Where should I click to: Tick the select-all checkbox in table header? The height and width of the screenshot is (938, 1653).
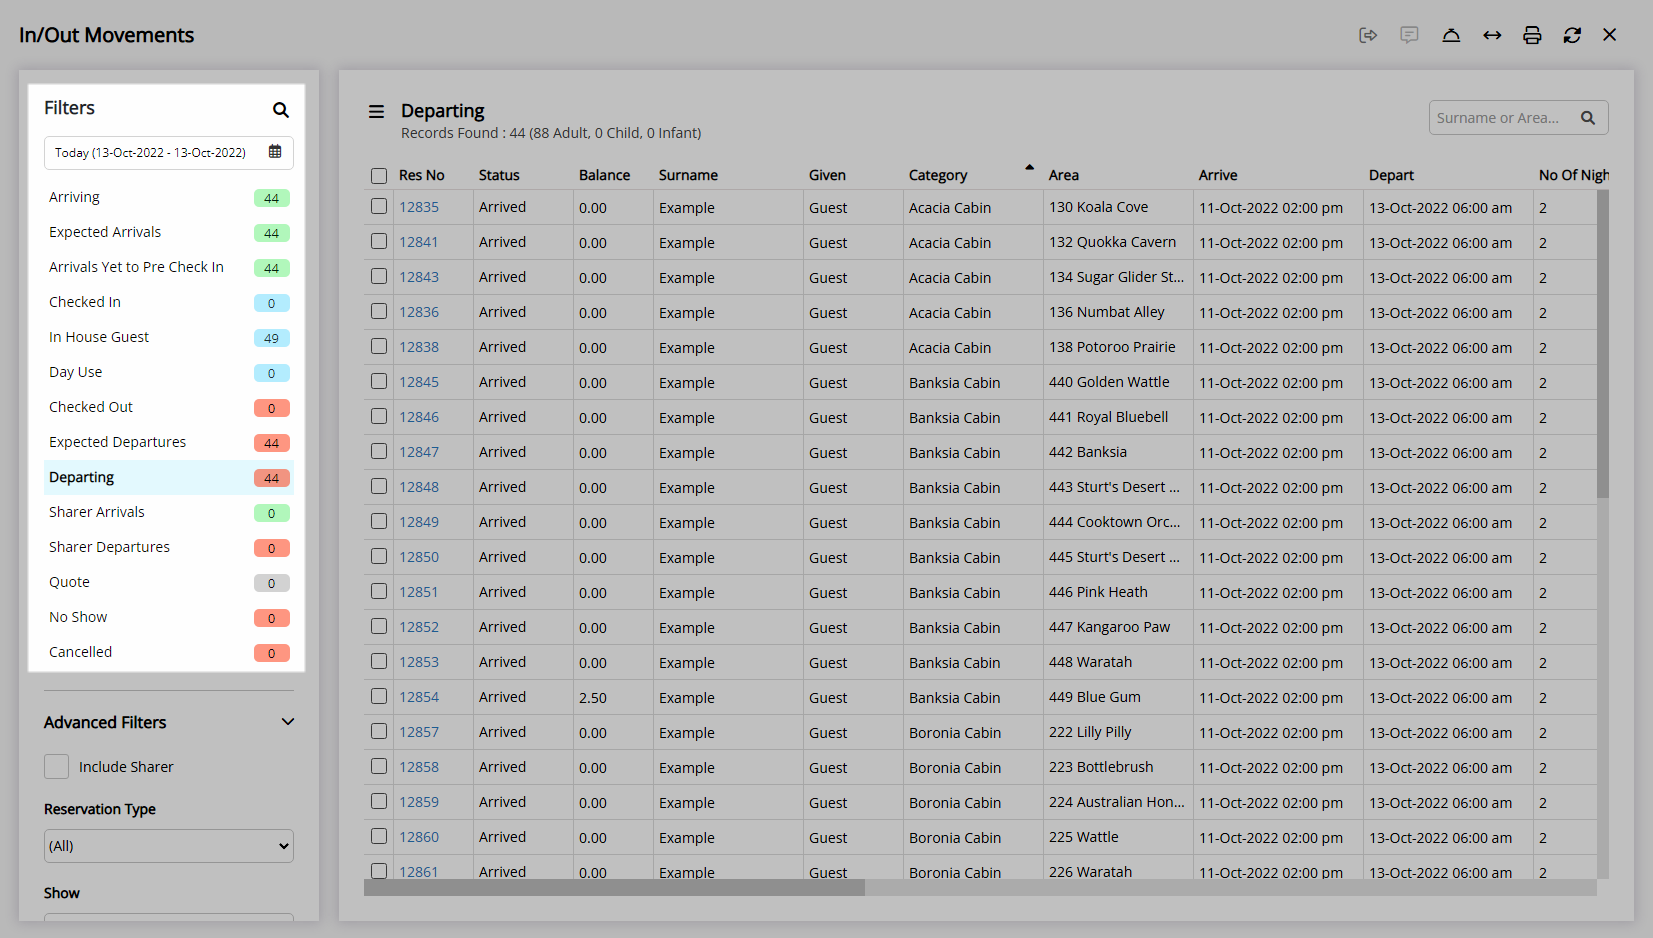379,176
